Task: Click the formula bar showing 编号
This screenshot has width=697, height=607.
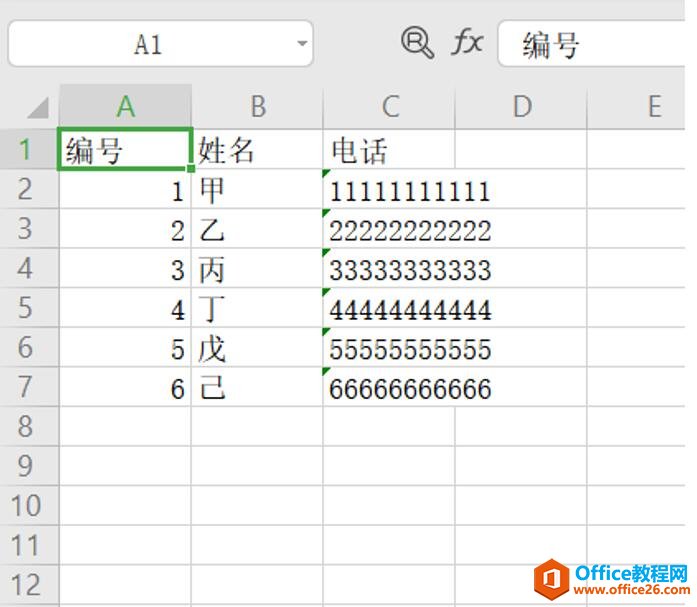Action: 592,44
